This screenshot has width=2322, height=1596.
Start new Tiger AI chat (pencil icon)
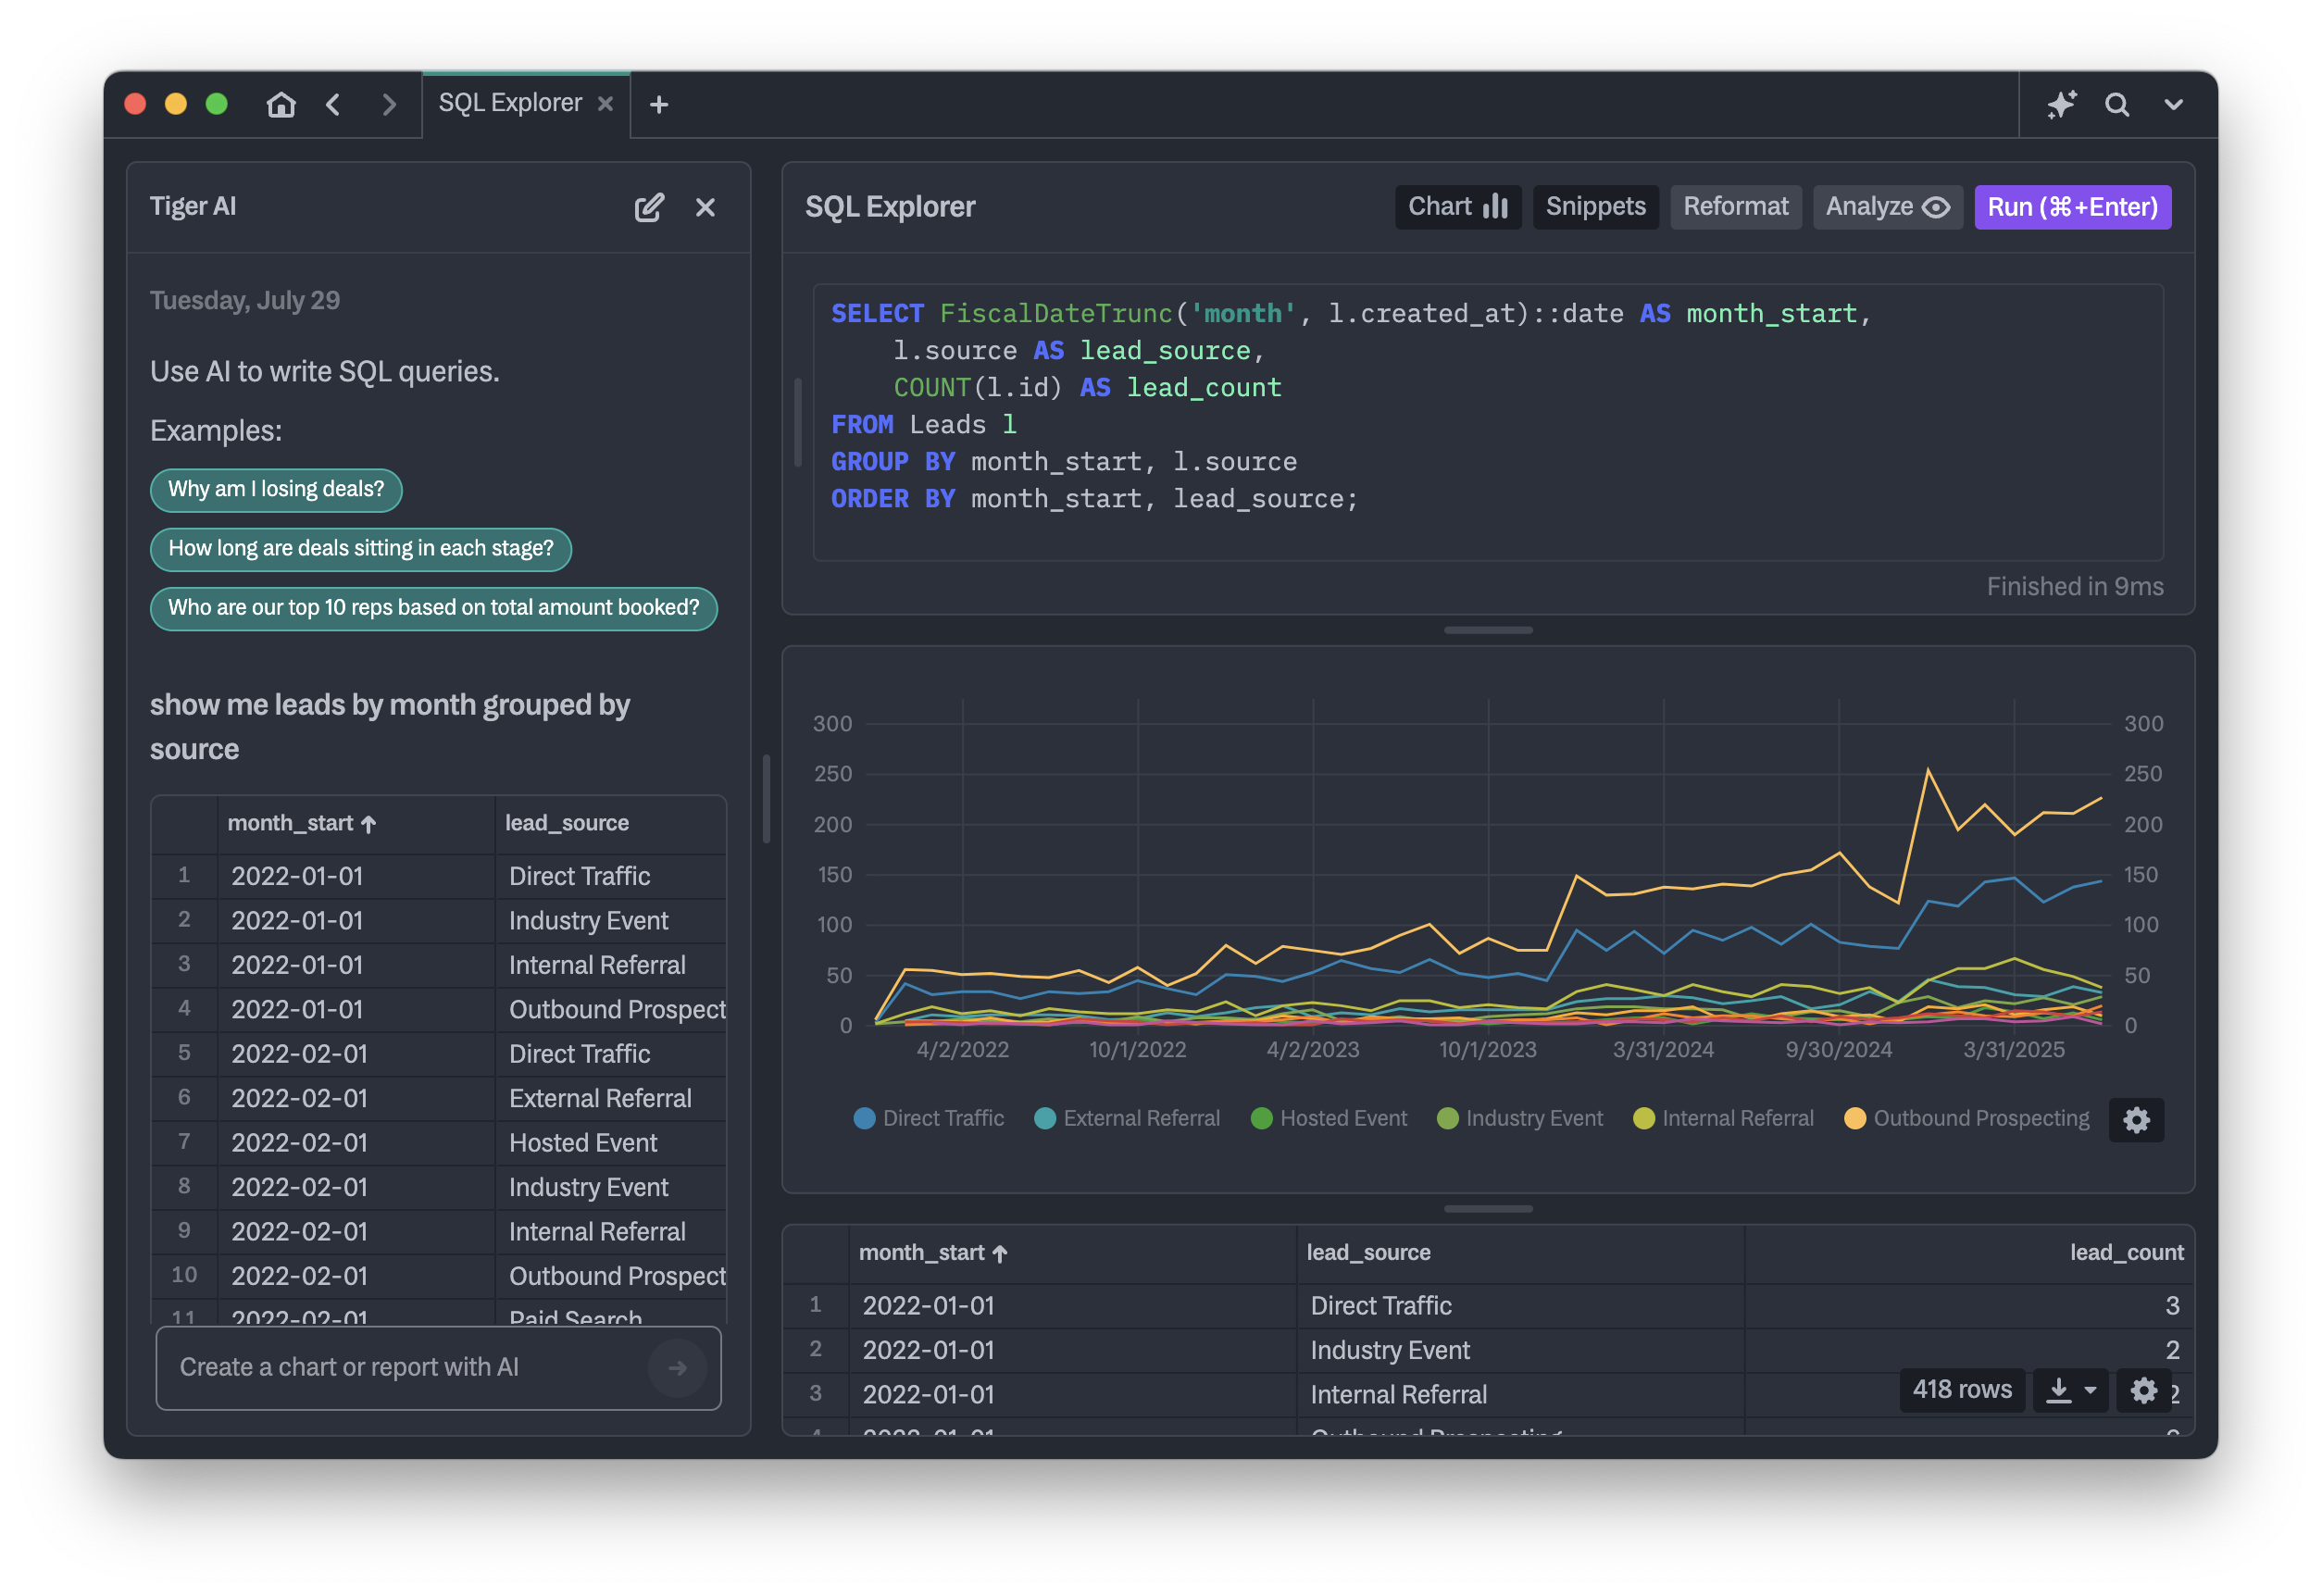649,207
